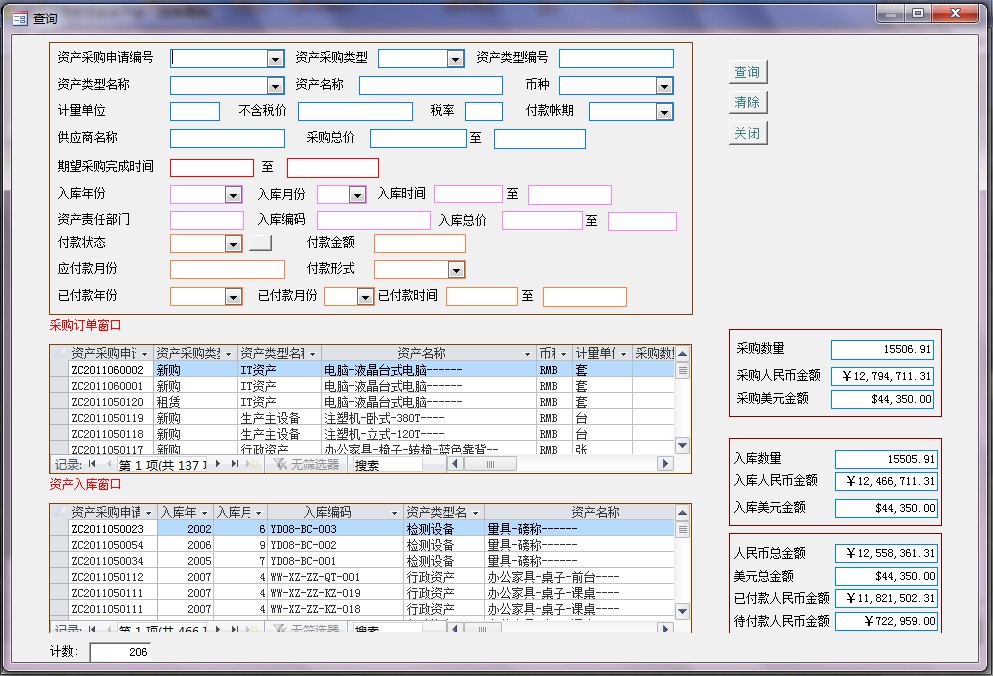Click the 办公家具-桌子-前台 asset name cell
Image resolution: width=993 pixels, height=676 pixels.
pos(579,577)
